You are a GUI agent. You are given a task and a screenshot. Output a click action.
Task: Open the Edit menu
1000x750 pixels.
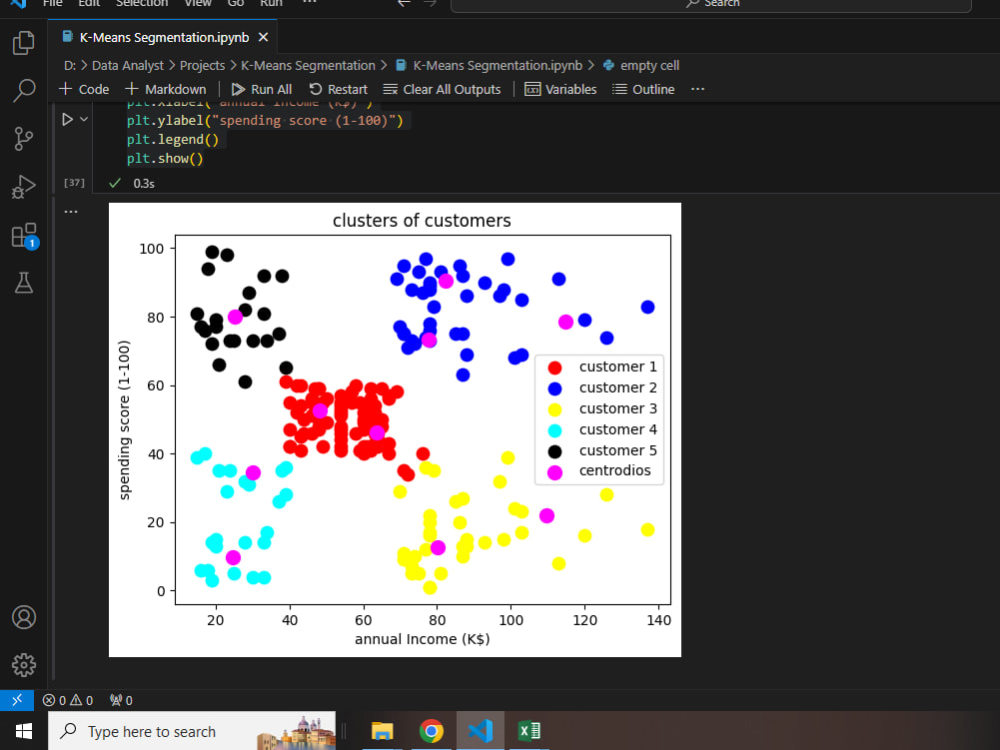tap(89, 3)
